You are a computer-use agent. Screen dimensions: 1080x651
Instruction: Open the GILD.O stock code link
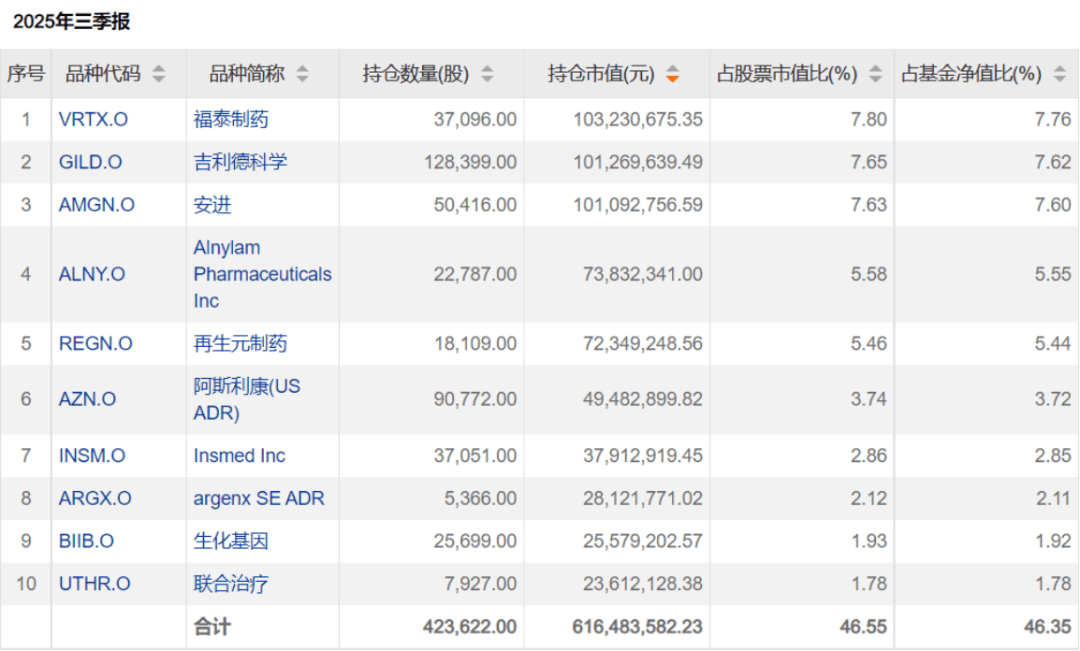[x=90, y=163]
